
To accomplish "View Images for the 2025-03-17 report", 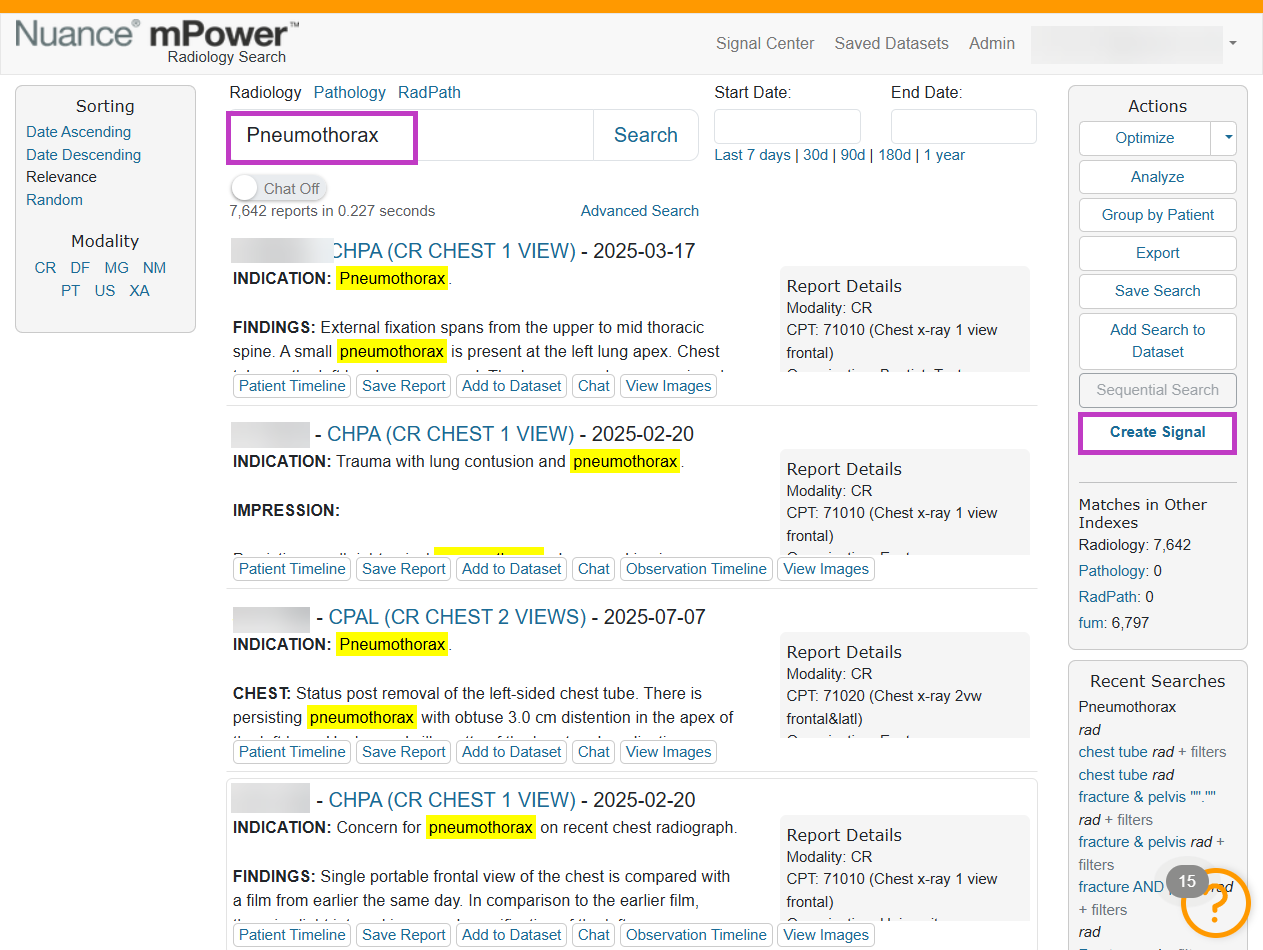I will coord(668,386).
